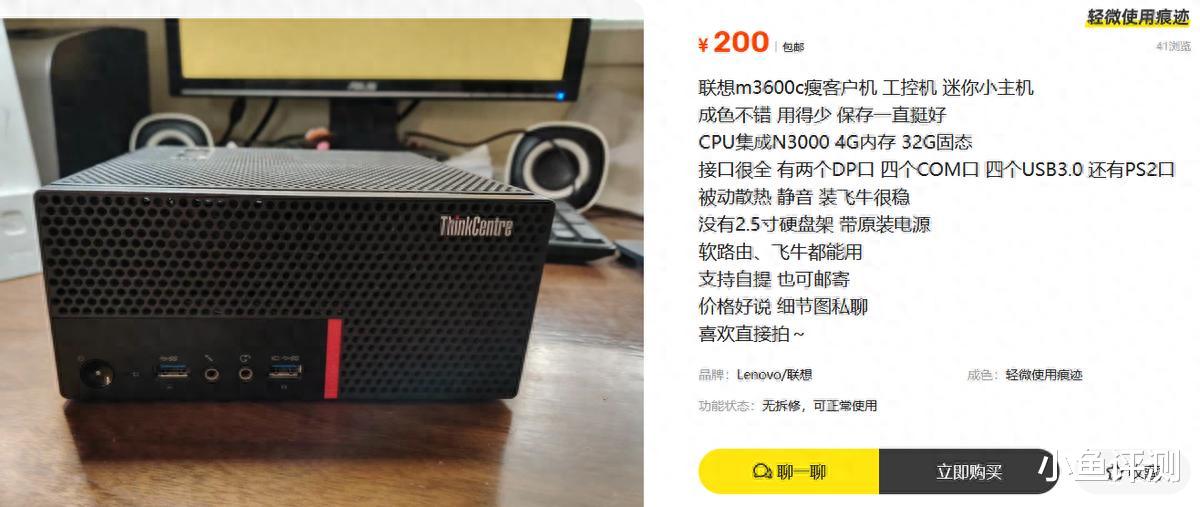1200x507 pixels.
Task: Click the chat bubble icon in 聊一聊
Action: tap(763, 472)
